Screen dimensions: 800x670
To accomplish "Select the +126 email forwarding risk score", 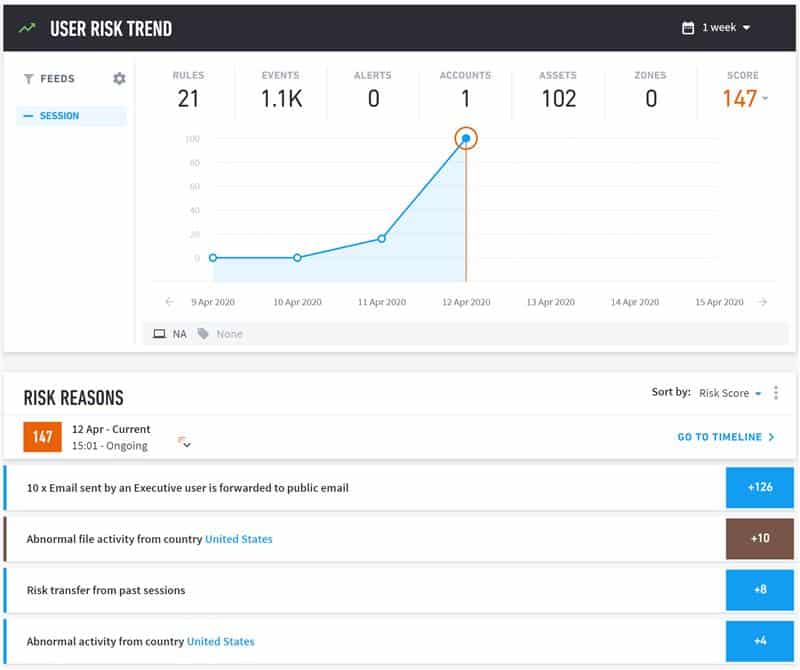I will (762, 487).
